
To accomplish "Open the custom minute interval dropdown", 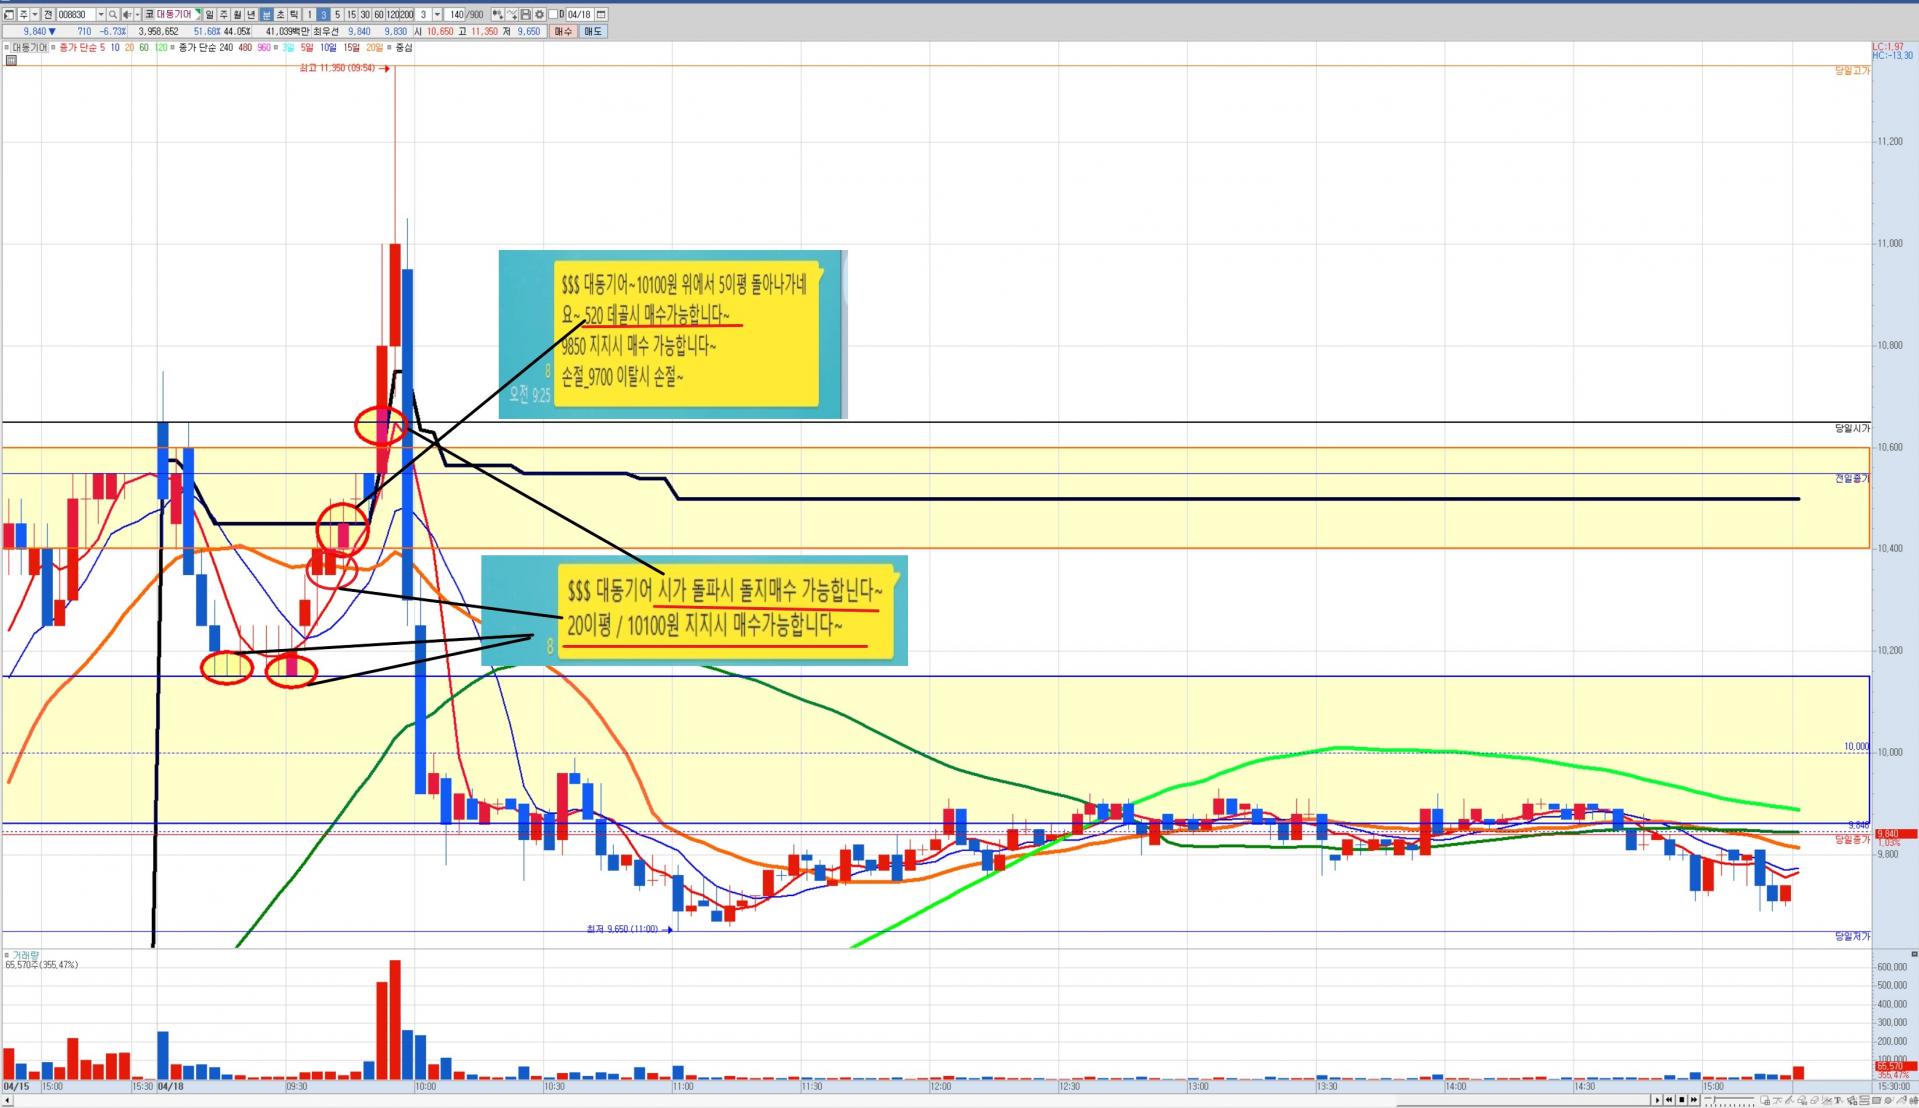I will point(437,15).
